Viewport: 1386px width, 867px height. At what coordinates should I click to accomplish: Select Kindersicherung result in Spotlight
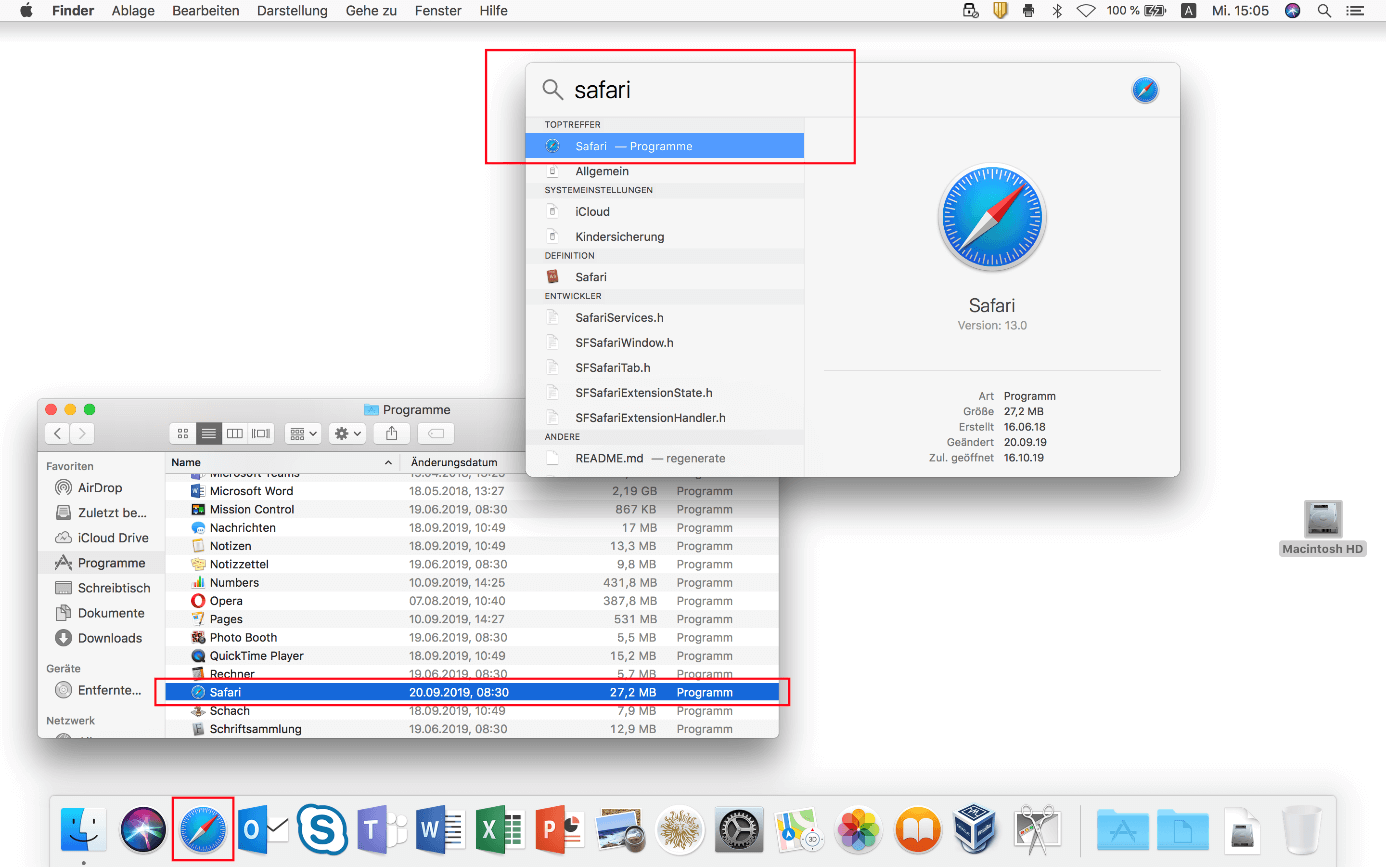pos(665,237)
